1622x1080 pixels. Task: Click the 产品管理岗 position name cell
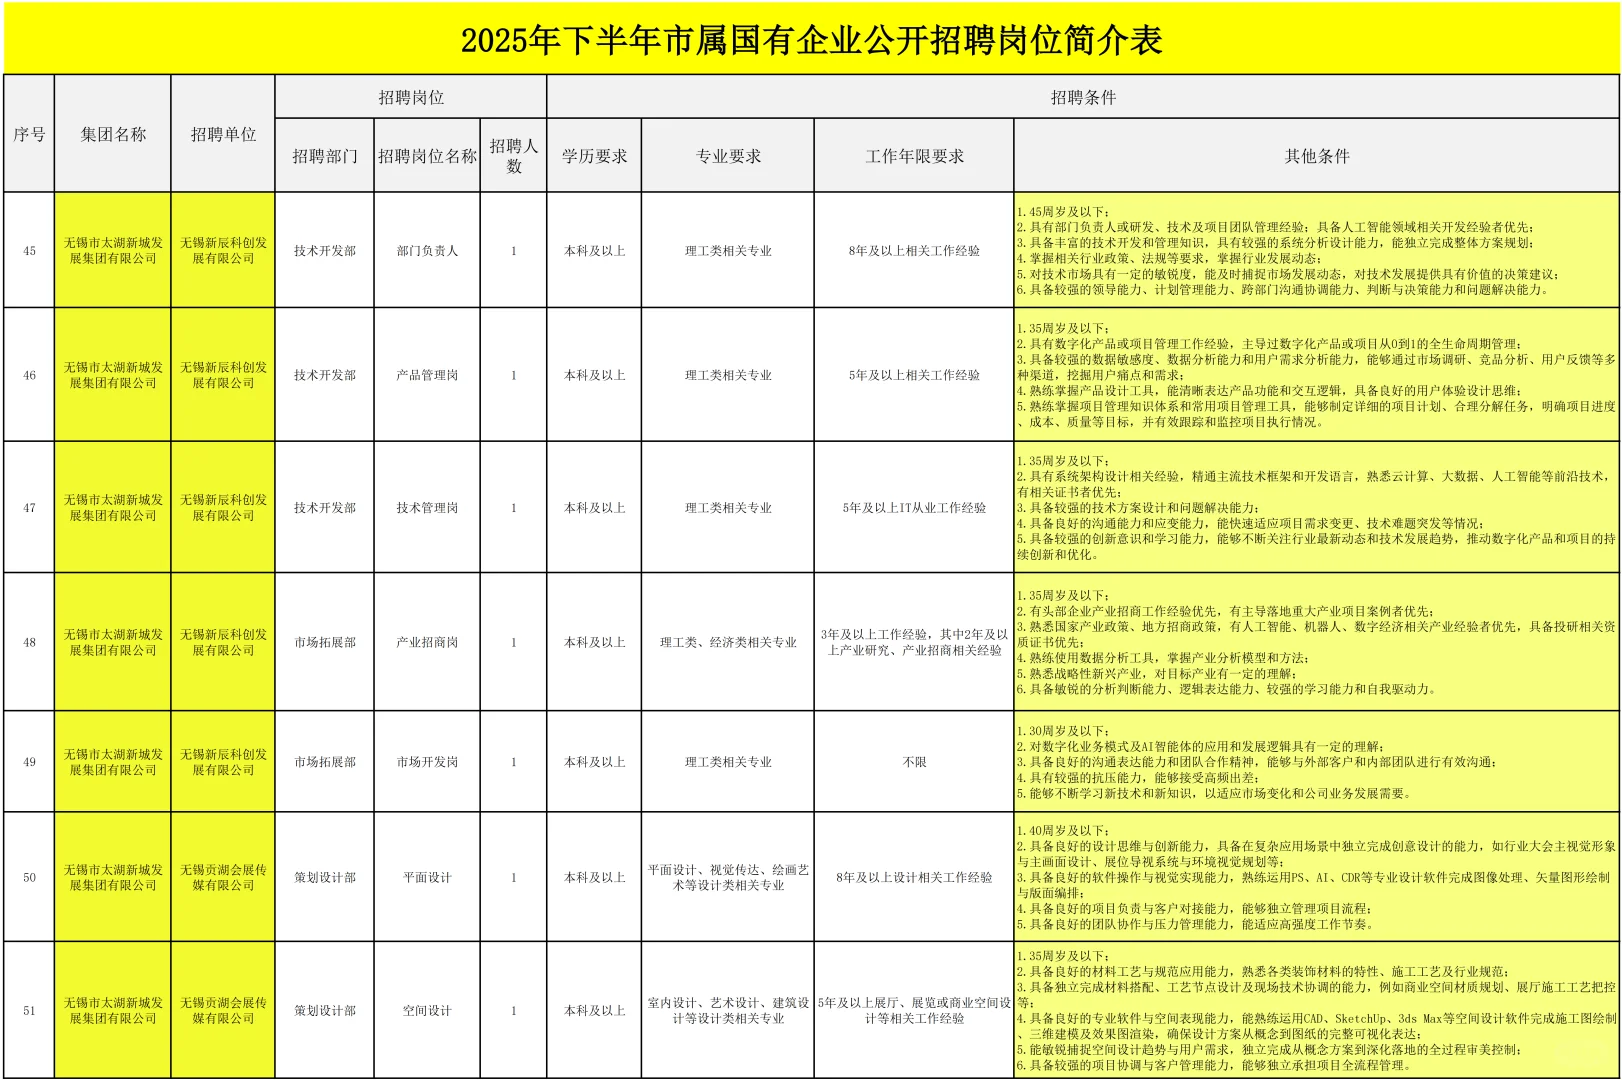point(426,373)
